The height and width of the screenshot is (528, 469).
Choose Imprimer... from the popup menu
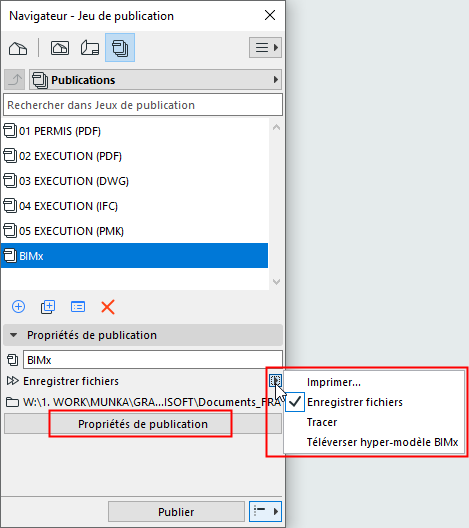tap(334, 382)
